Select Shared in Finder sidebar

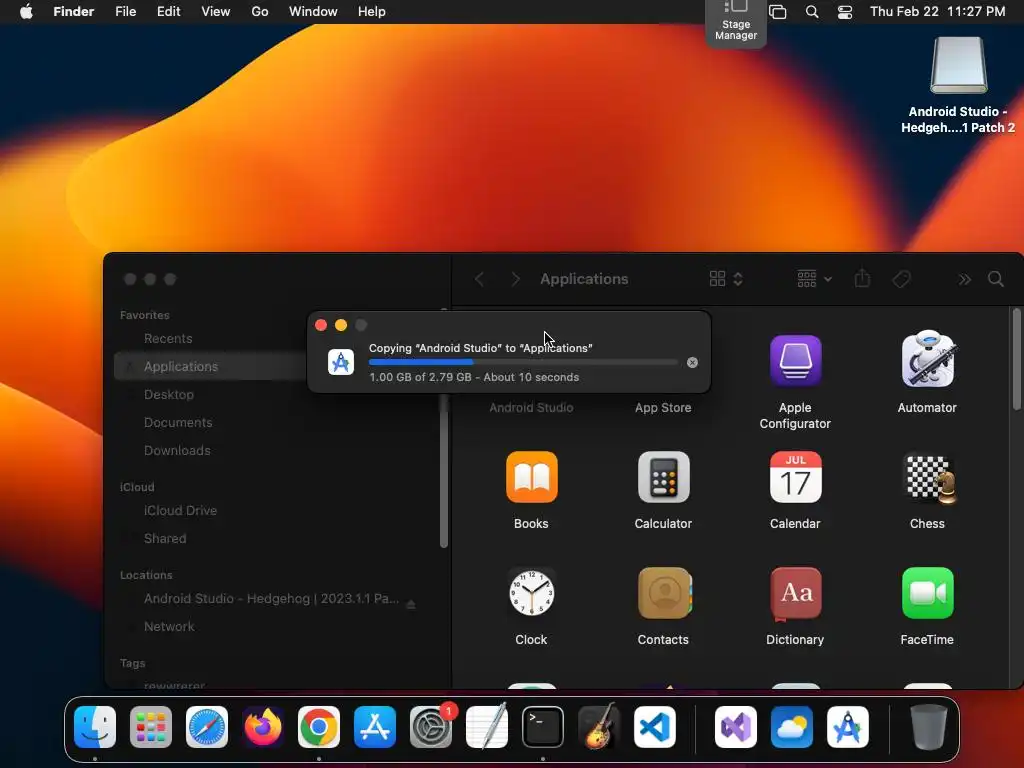[x=165, y=539]
